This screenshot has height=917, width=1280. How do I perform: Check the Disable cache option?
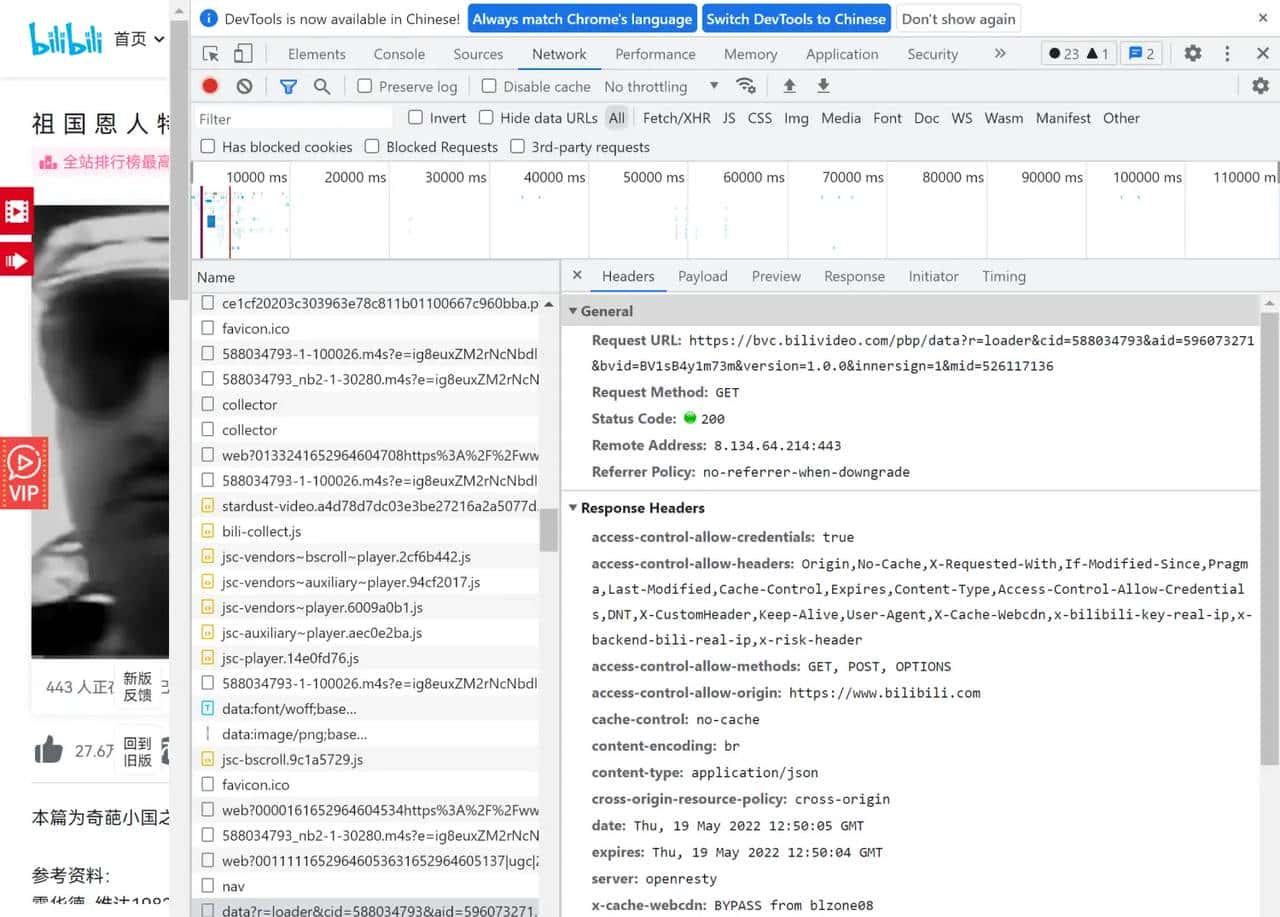click(x=489, y=86)
